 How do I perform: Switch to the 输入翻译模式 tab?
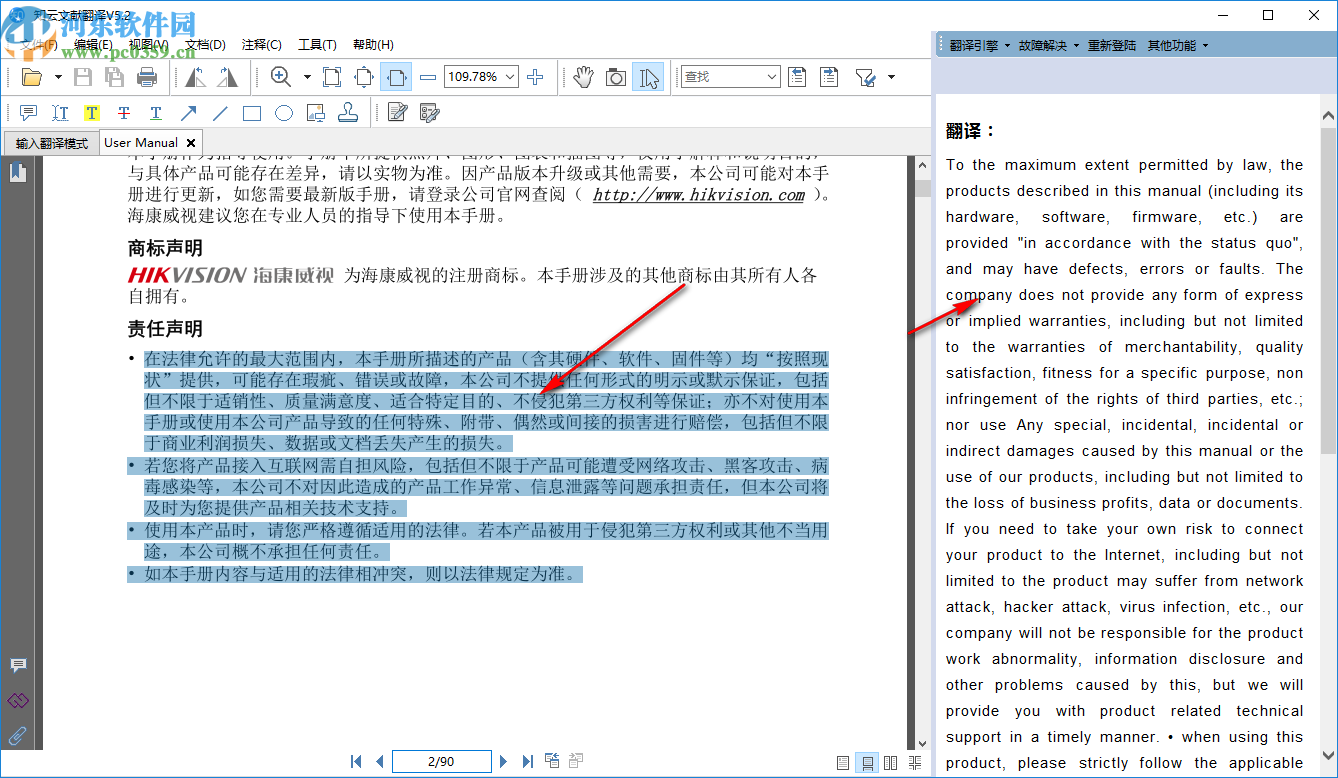(52, 143)
